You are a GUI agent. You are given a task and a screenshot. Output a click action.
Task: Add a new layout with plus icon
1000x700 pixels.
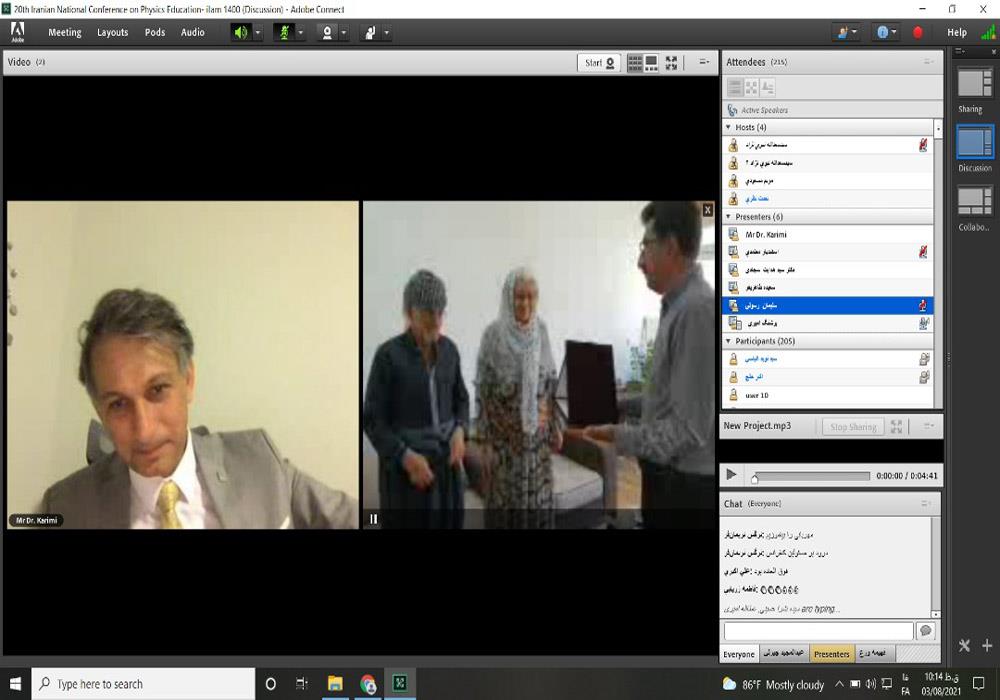pos(986,646)
